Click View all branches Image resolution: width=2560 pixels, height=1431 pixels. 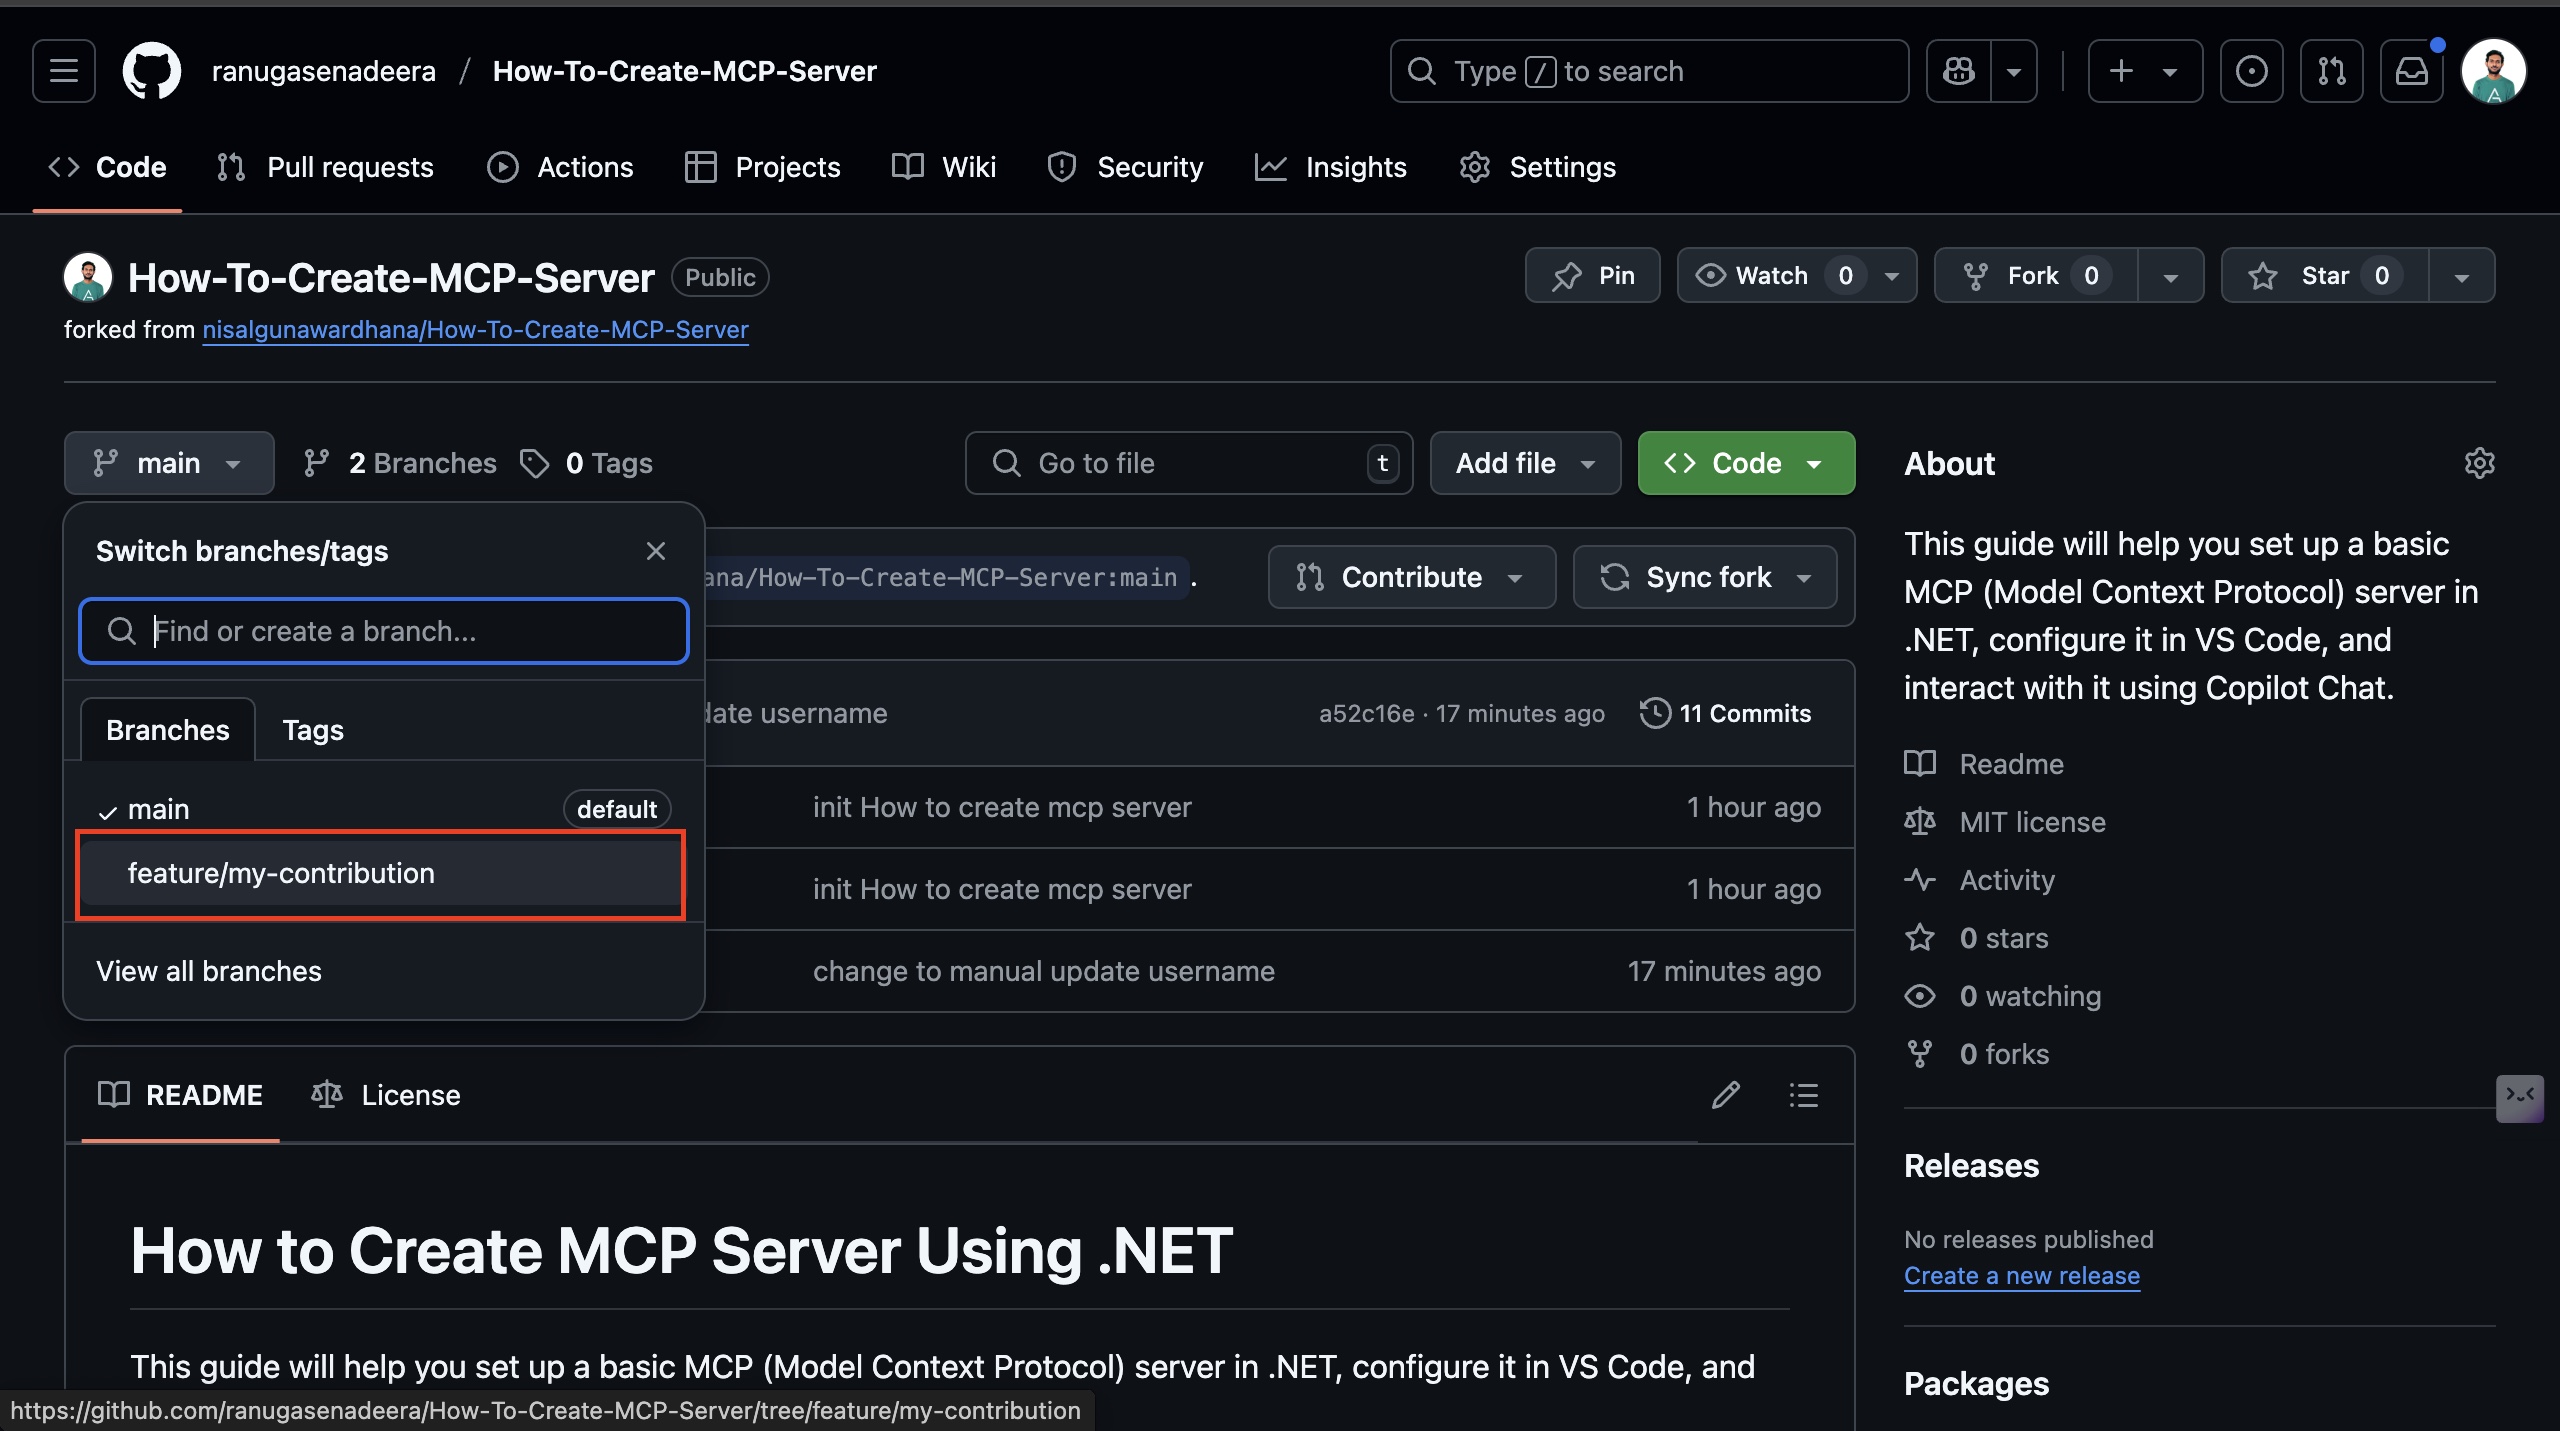pos(208,970)
